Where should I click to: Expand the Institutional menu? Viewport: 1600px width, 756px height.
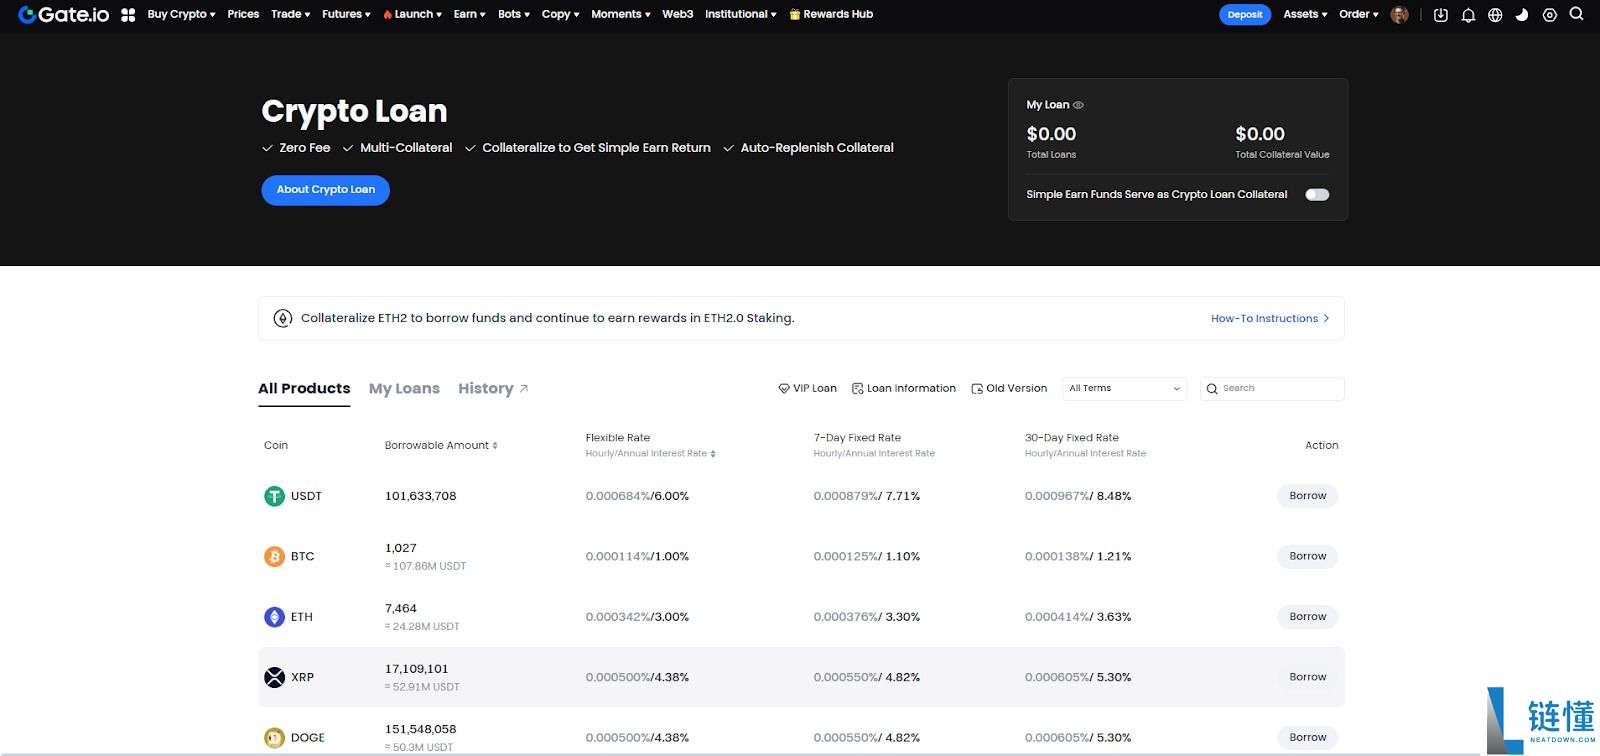point(740,14)
